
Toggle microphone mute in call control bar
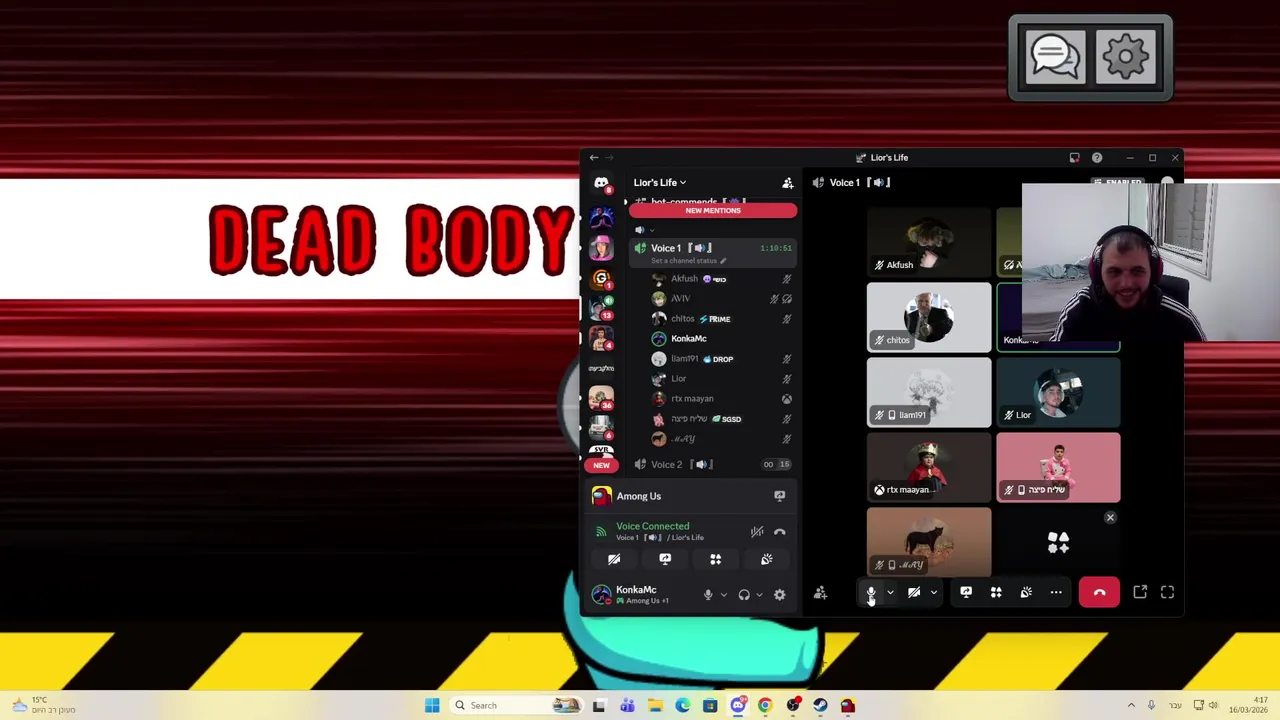(x=871, y=592)
